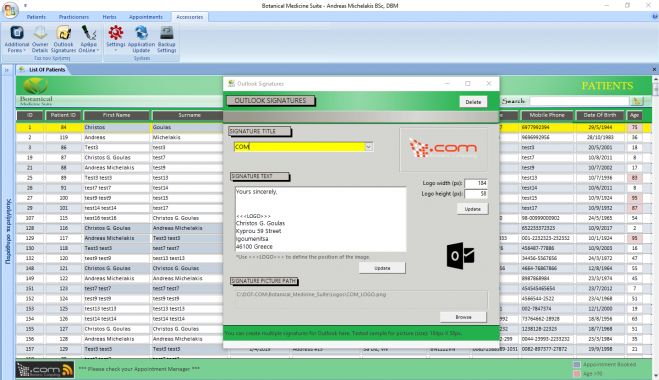Screen dimensions: 659x380
Task: Click the OUTLOOK SIGNATURES header button
Action: pos(270,100)
